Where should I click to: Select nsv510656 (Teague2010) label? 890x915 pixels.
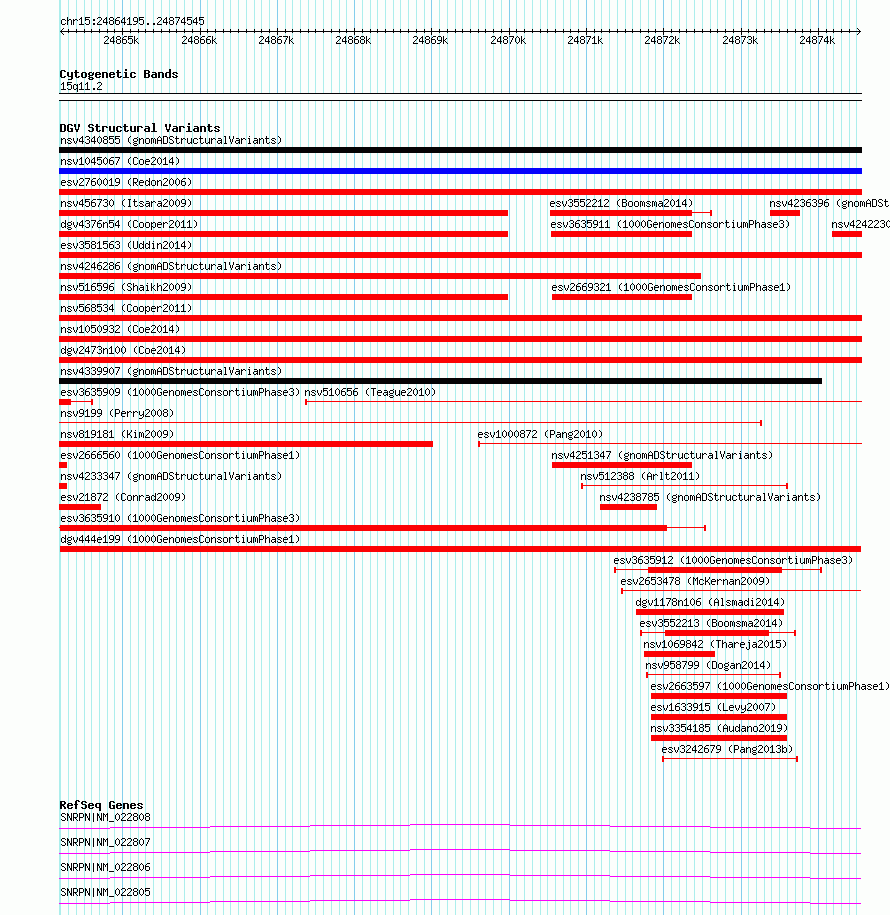(370, 392)
